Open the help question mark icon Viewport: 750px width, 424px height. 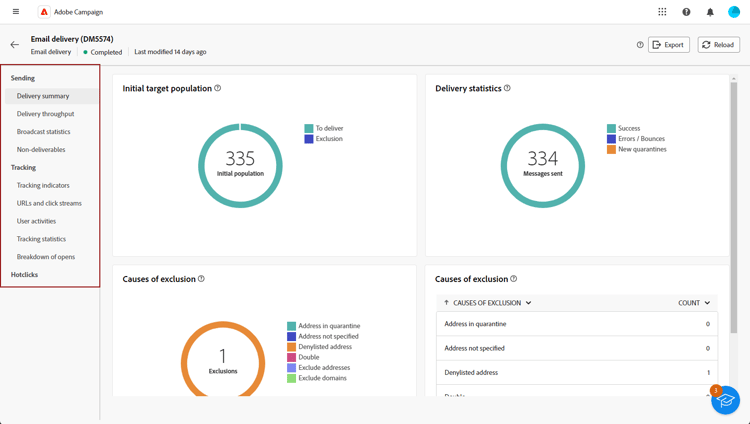pos(686,12)
